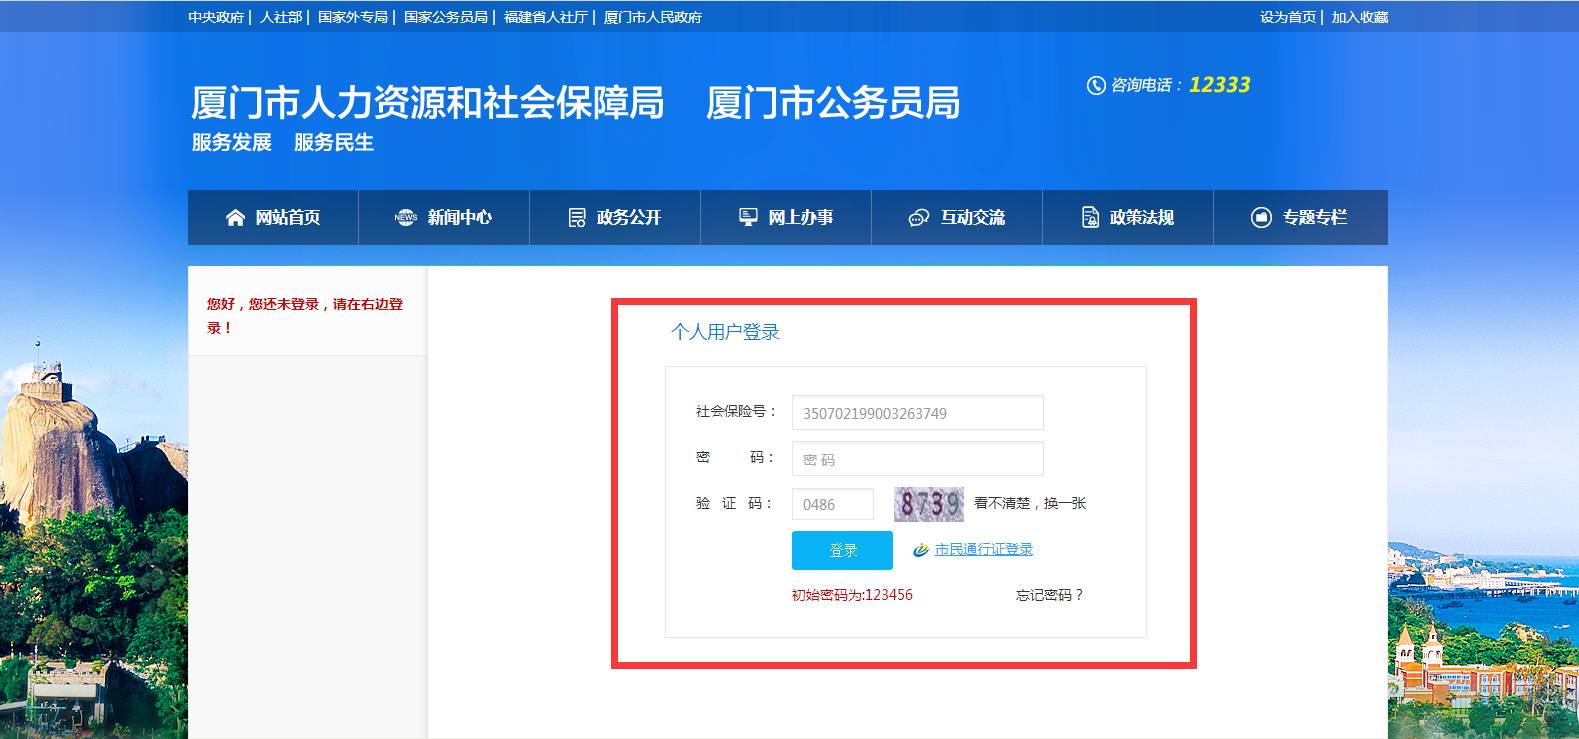
Task: Click the chat bubble icon beside 互动交流
Action: [x=918, y=218]
